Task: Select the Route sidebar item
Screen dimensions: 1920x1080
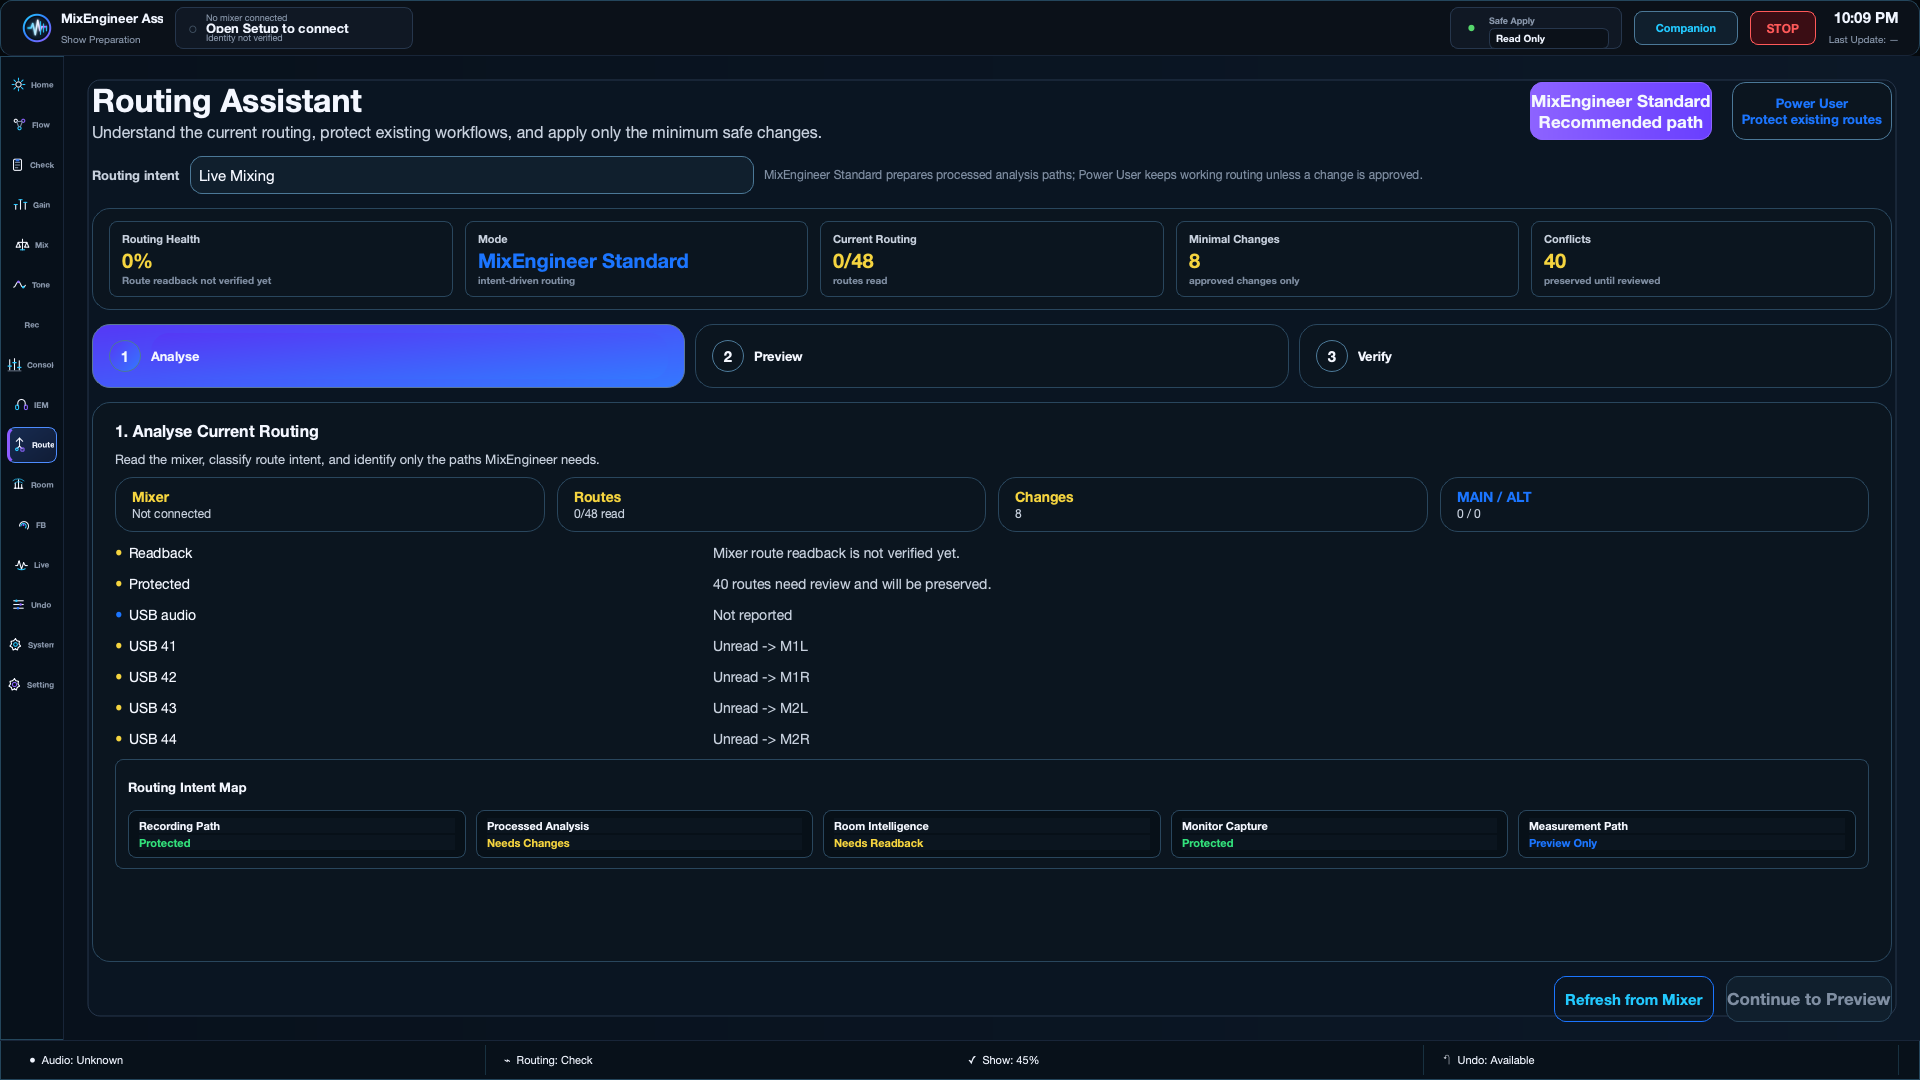Action: coord(32,445)
